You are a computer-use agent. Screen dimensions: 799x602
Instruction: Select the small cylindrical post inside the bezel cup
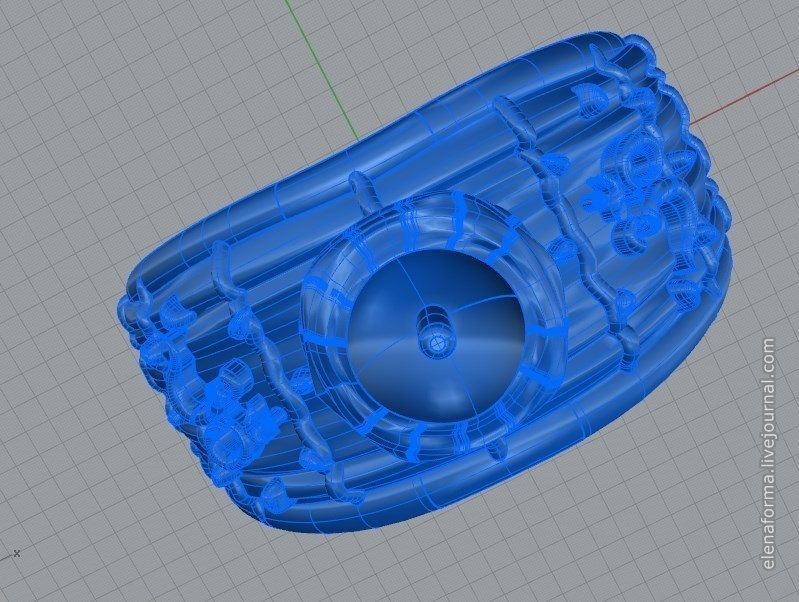434,331
